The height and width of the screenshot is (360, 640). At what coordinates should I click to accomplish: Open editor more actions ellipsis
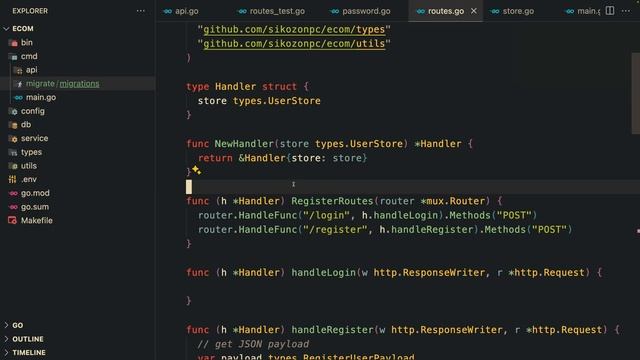click(x=626, y=11)
